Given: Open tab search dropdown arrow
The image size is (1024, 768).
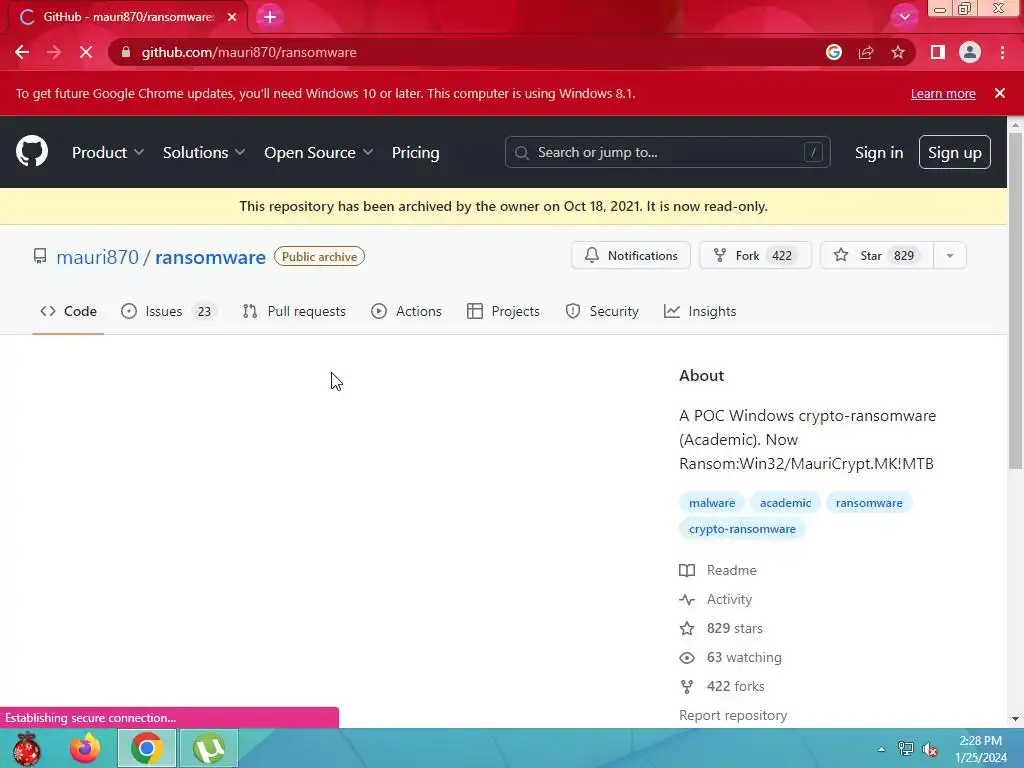Looking at the screenshot, I should coord(904,17).
